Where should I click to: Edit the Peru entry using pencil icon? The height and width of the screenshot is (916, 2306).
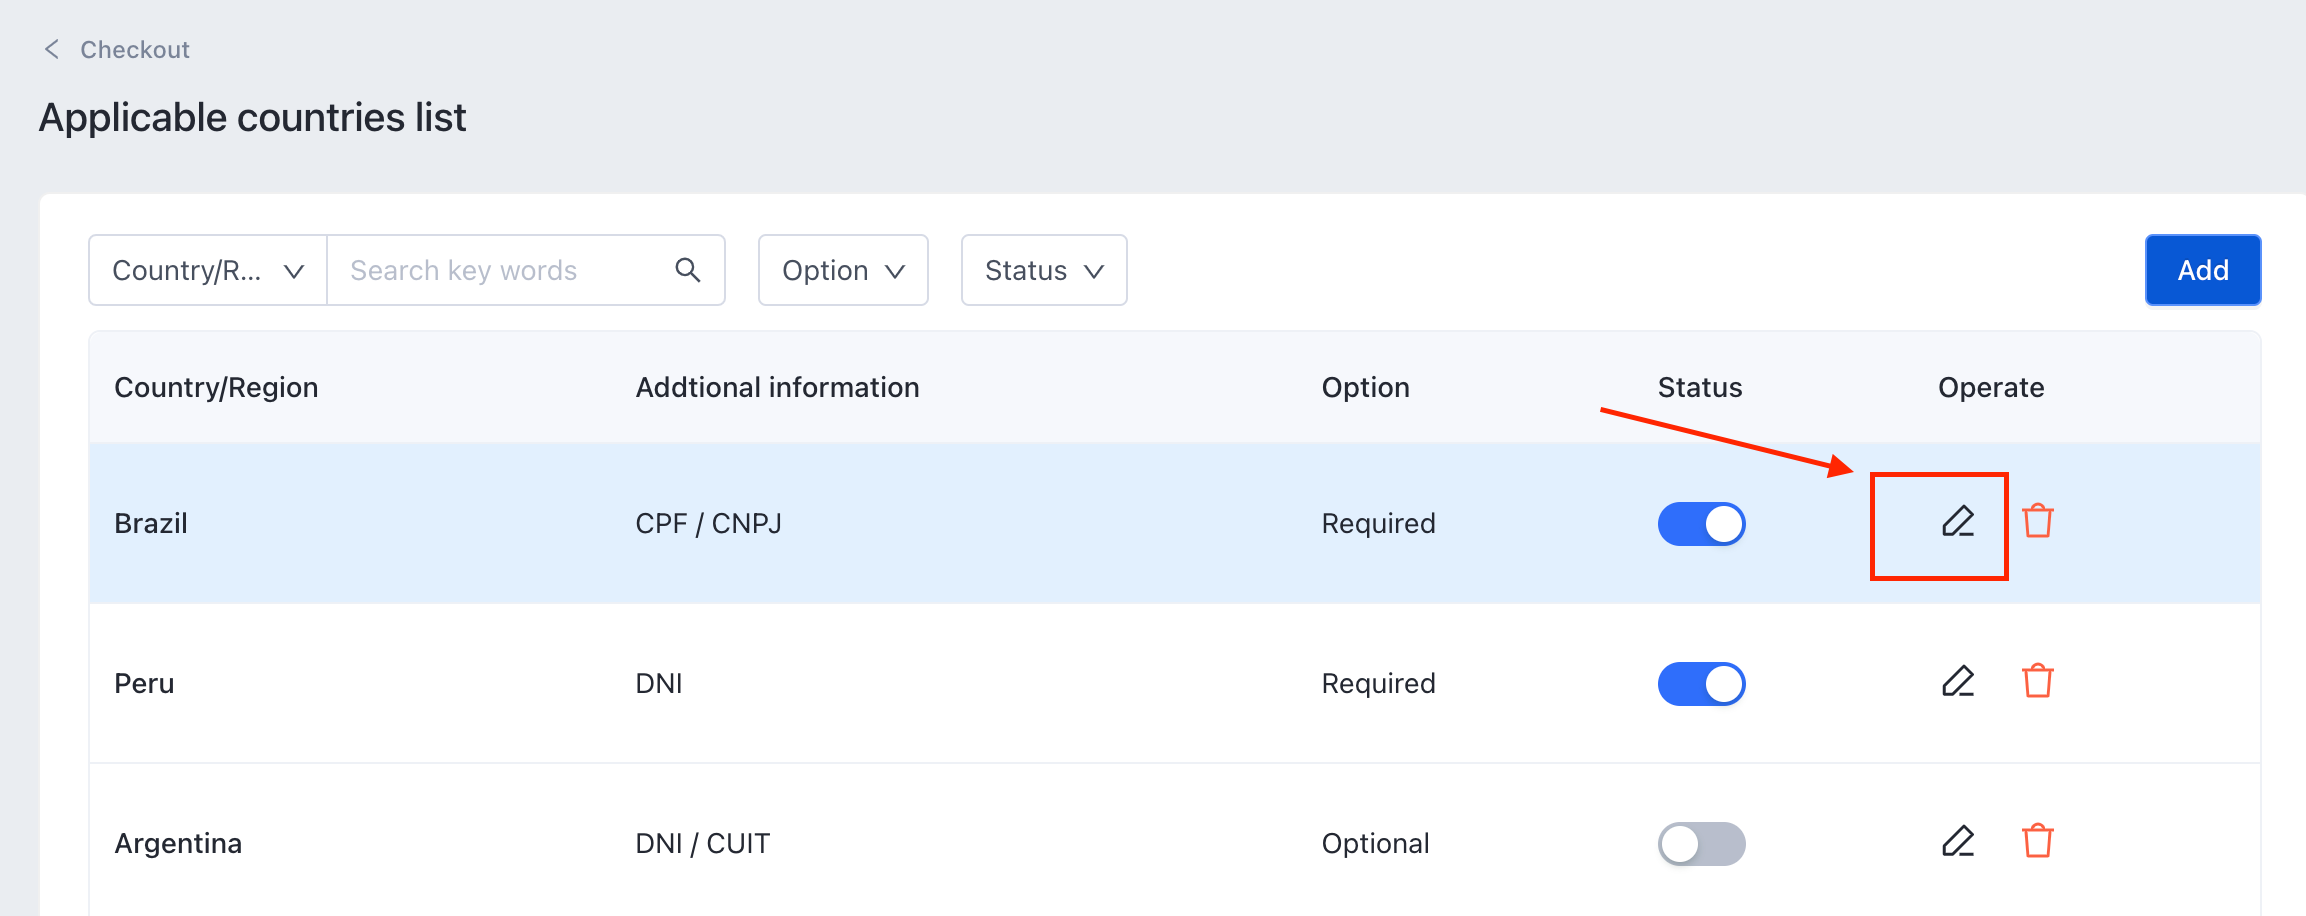[x=1957, y=682]
